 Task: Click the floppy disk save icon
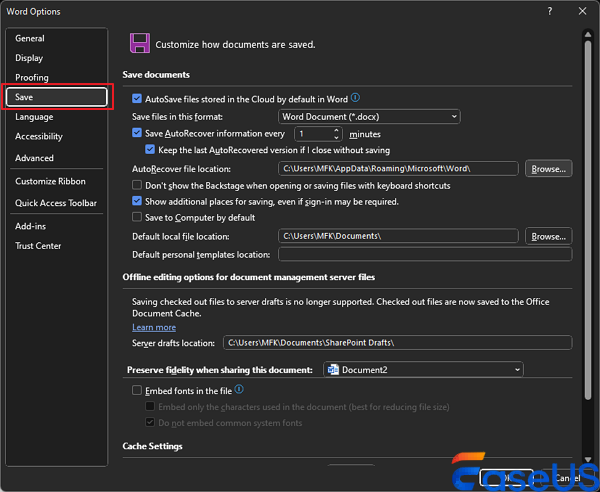140,42
